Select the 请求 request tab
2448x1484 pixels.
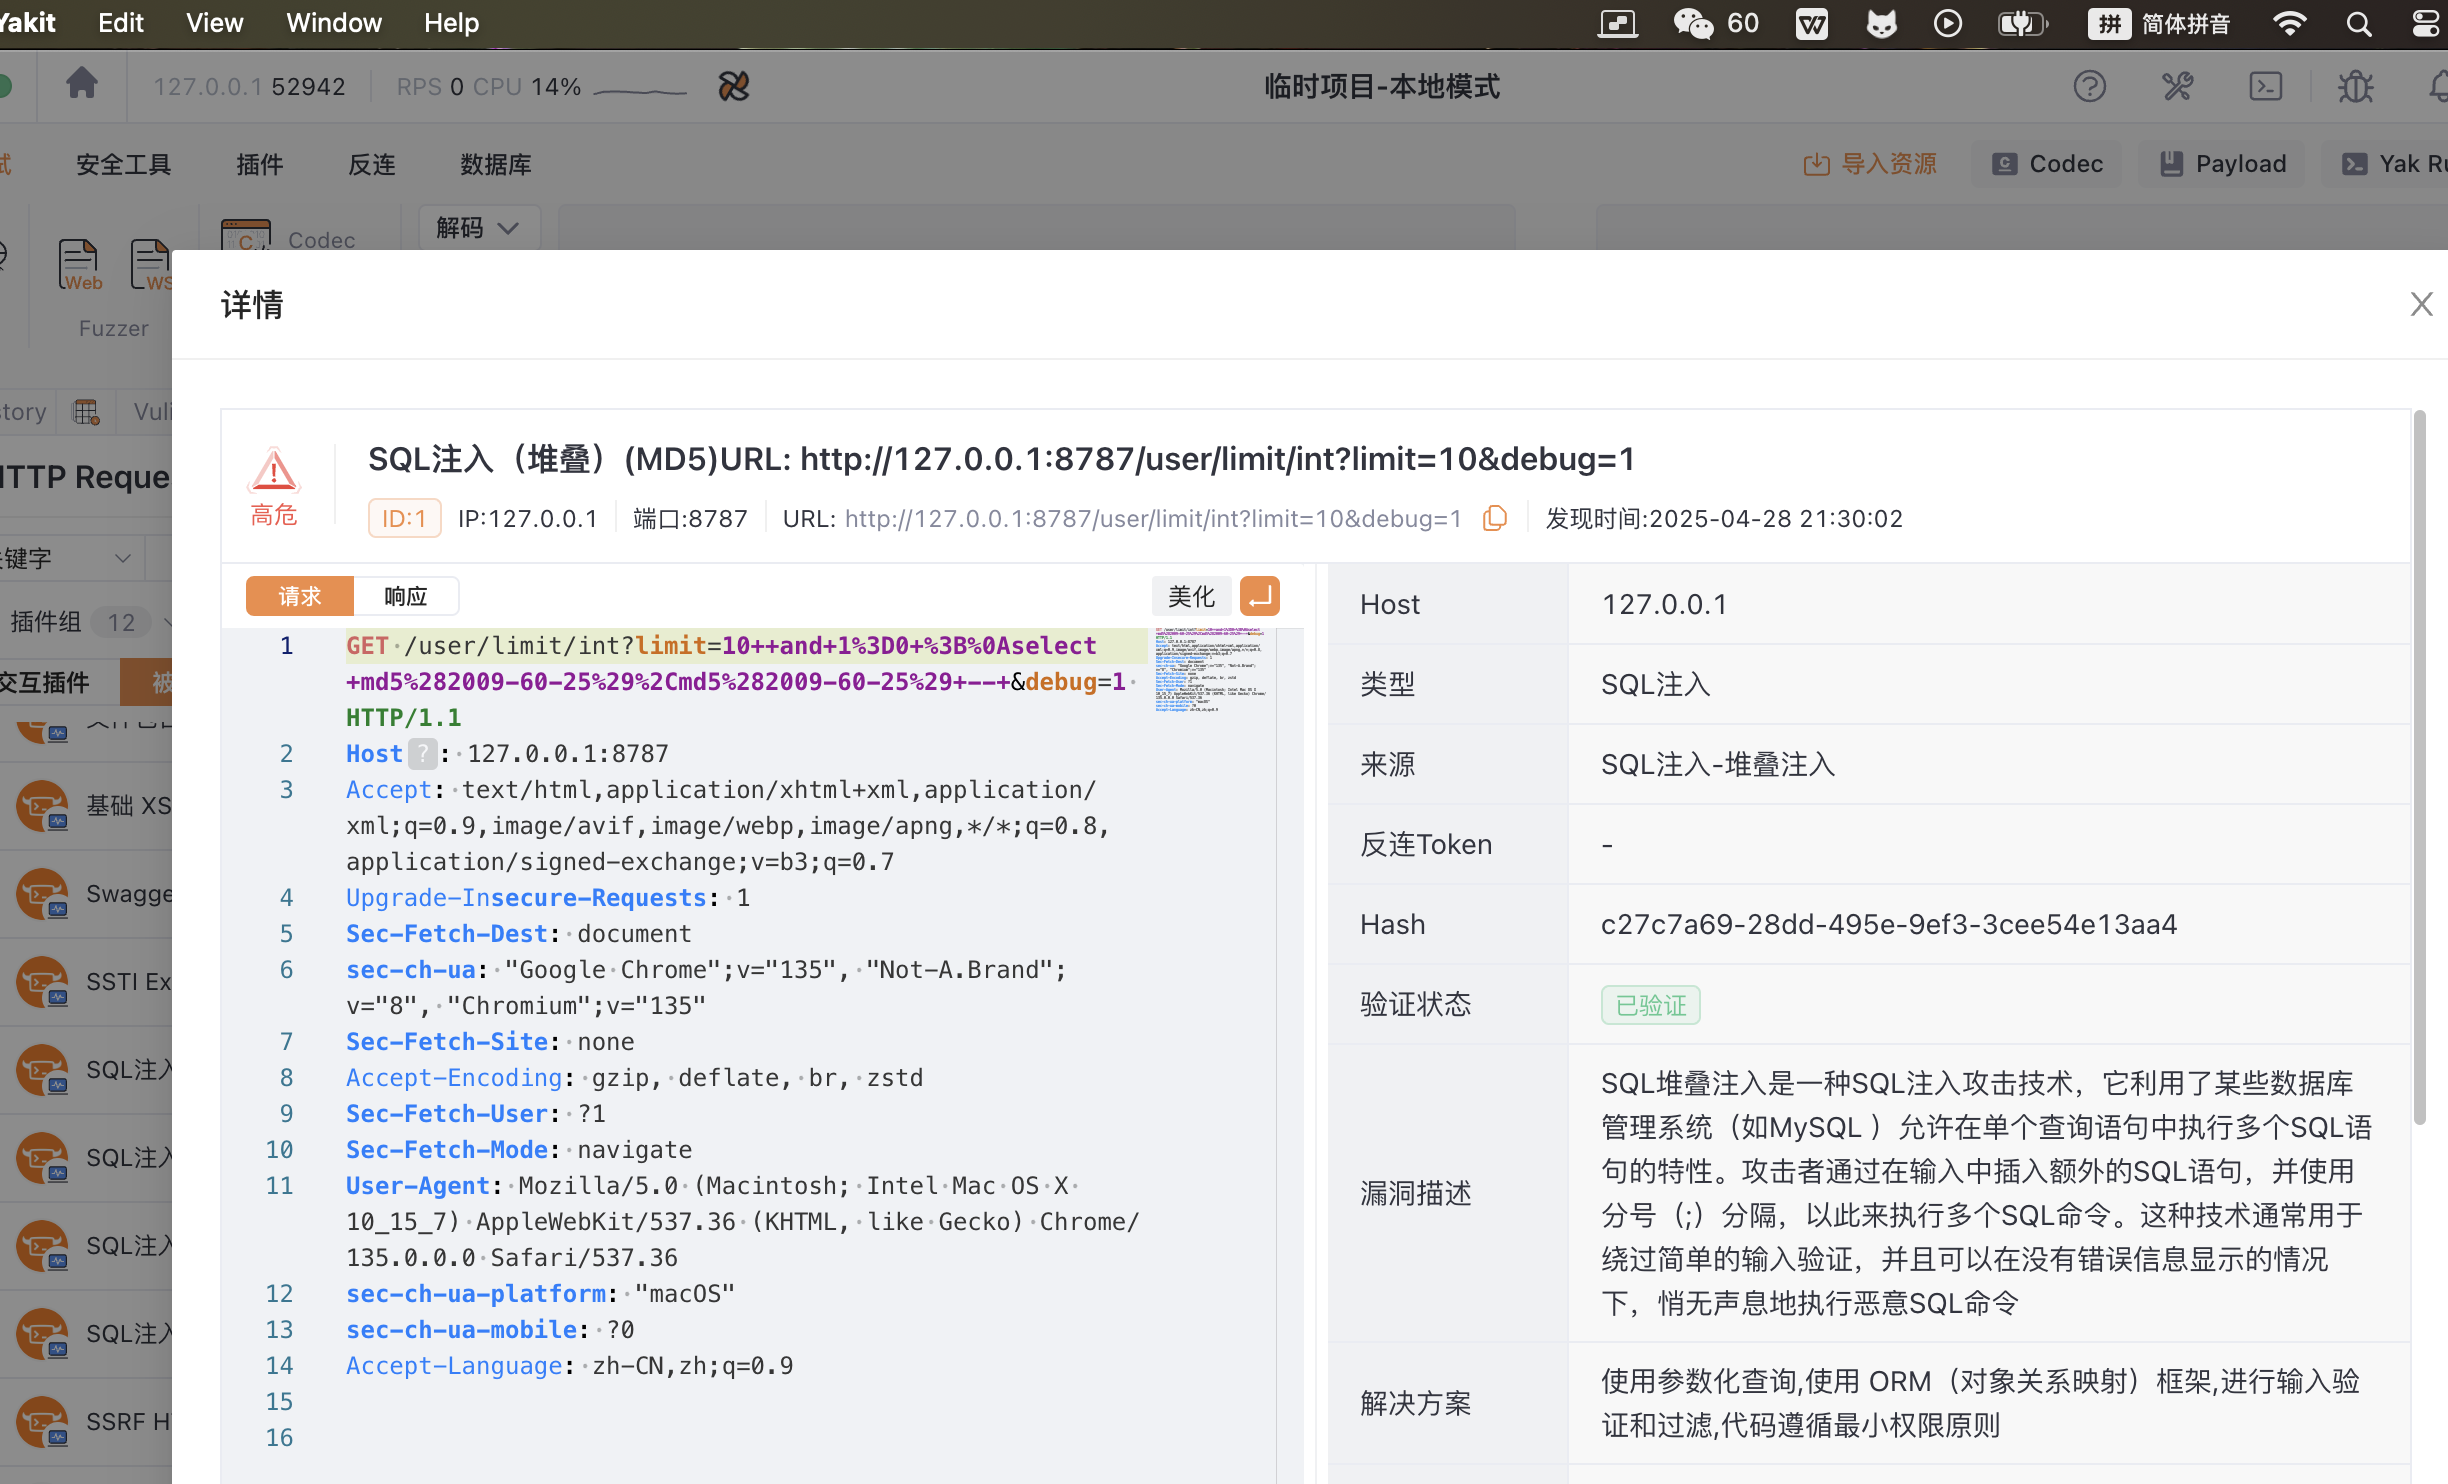tap(299, 596)
